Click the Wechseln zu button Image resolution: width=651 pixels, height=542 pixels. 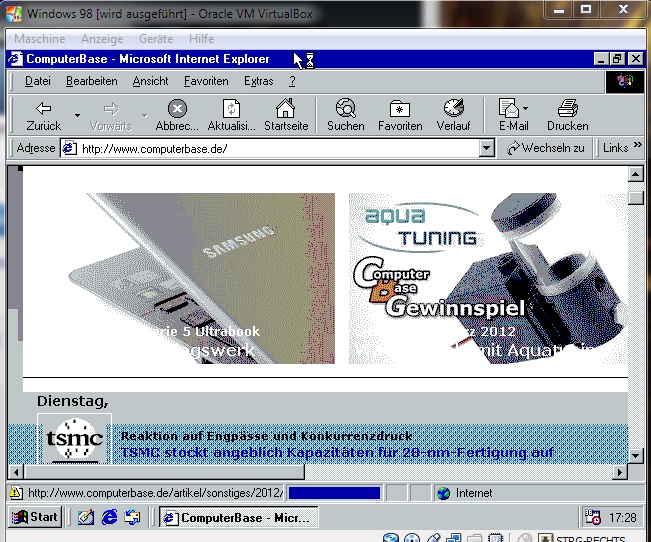(546, 148)
